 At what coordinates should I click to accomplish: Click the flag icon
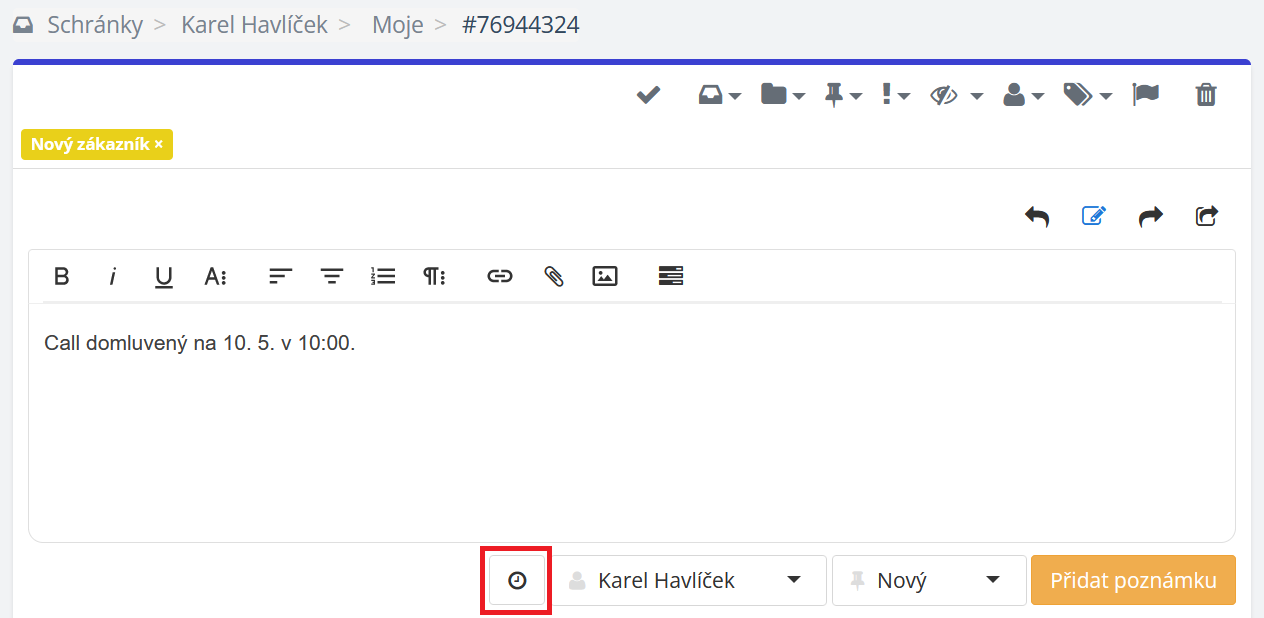(1145, 95)
